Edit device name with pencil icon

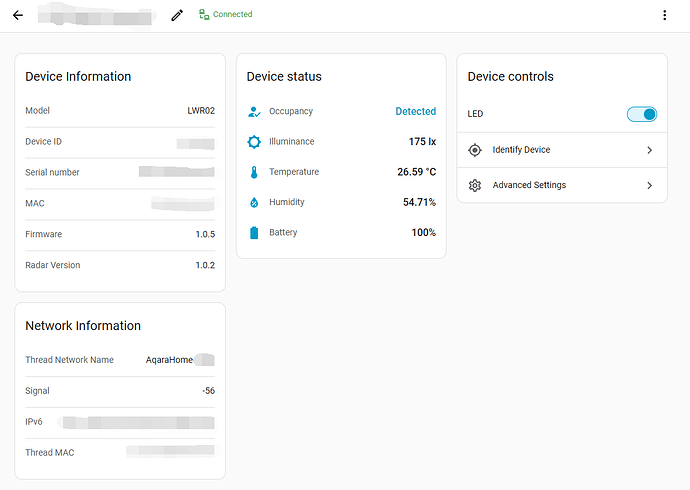(177, 15)
